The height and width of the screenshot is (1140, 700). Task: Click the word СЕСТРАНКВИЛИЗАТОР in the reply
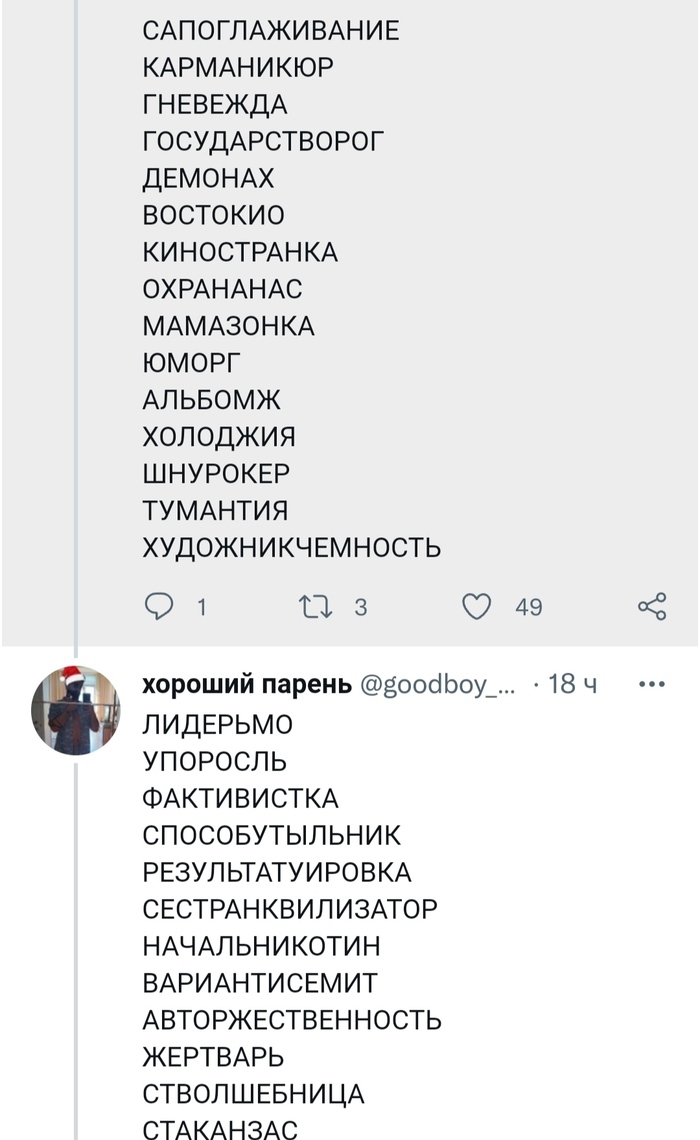coord(290,909)
